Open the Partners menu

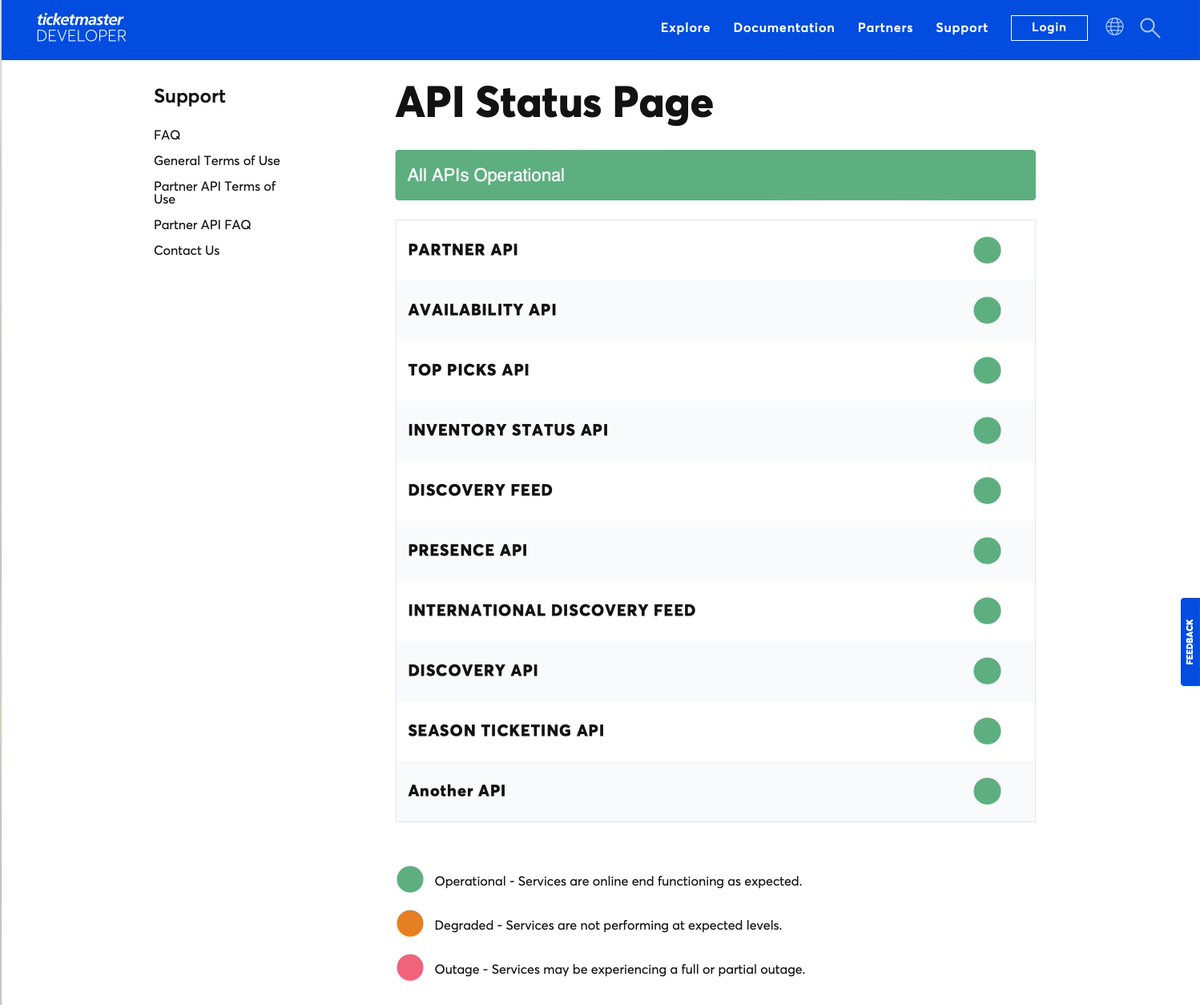click(x=885, y=28)
